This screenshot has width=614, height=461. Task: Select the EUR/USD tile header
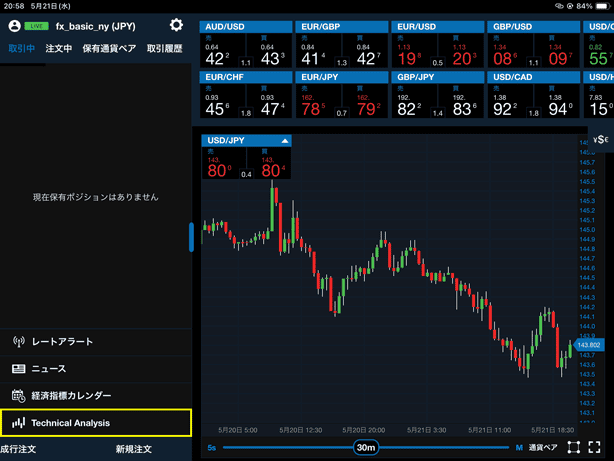(x=438, y=27)
